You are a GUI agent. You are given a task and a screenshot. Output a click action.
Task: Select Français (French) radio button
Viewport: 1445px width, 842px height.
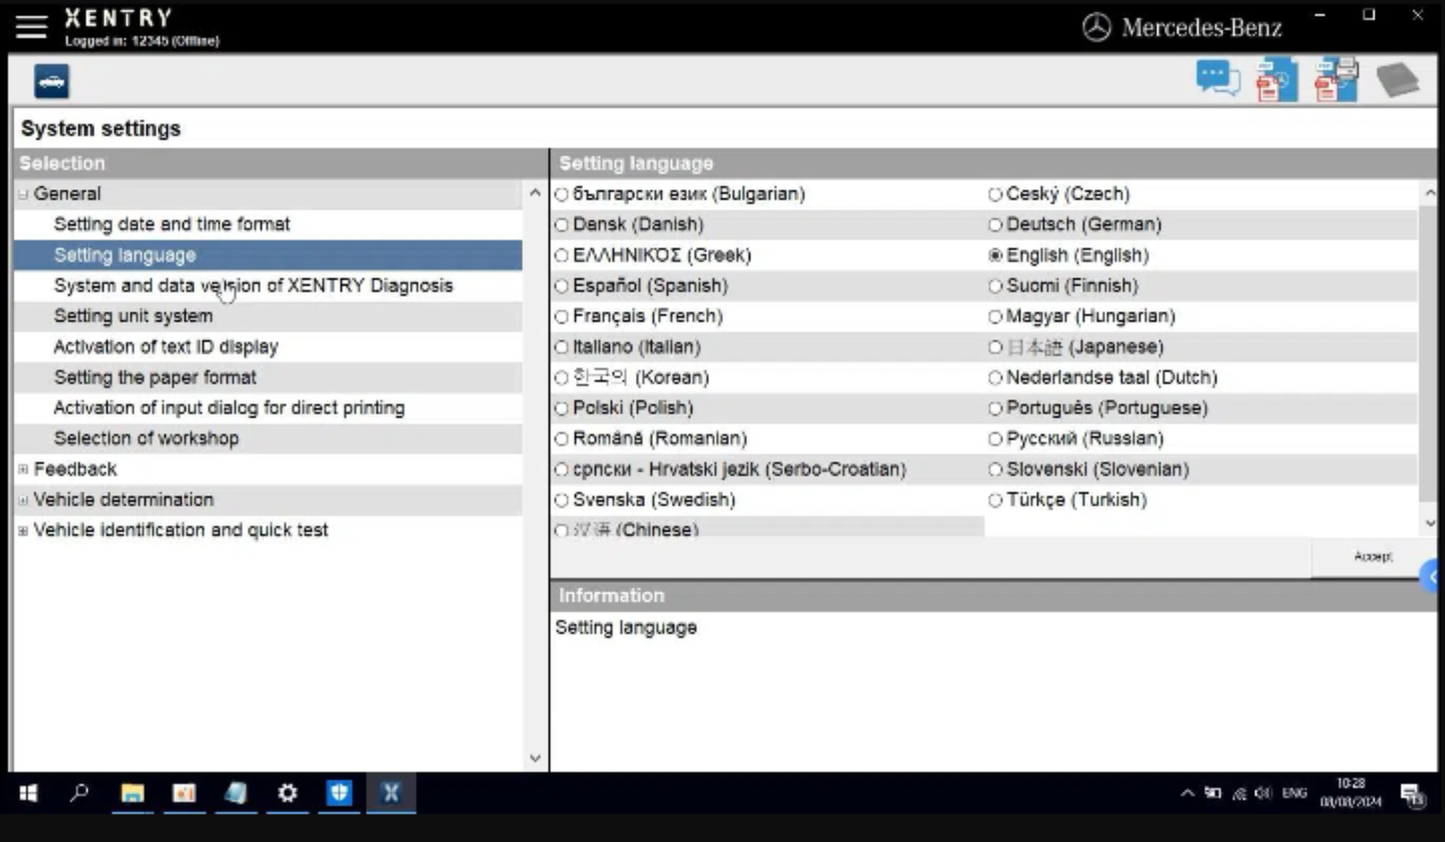562,317
